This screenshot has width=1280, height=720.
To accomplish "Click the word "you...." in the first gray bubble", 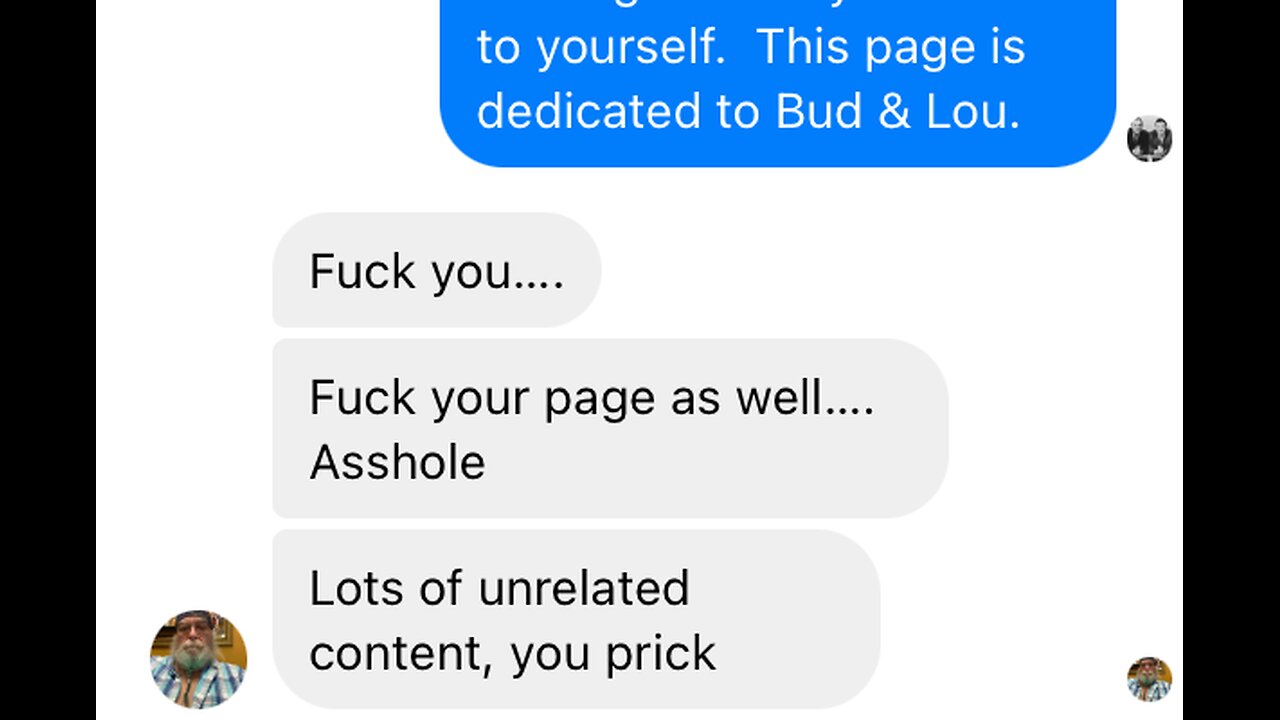I will click(498, 272).
